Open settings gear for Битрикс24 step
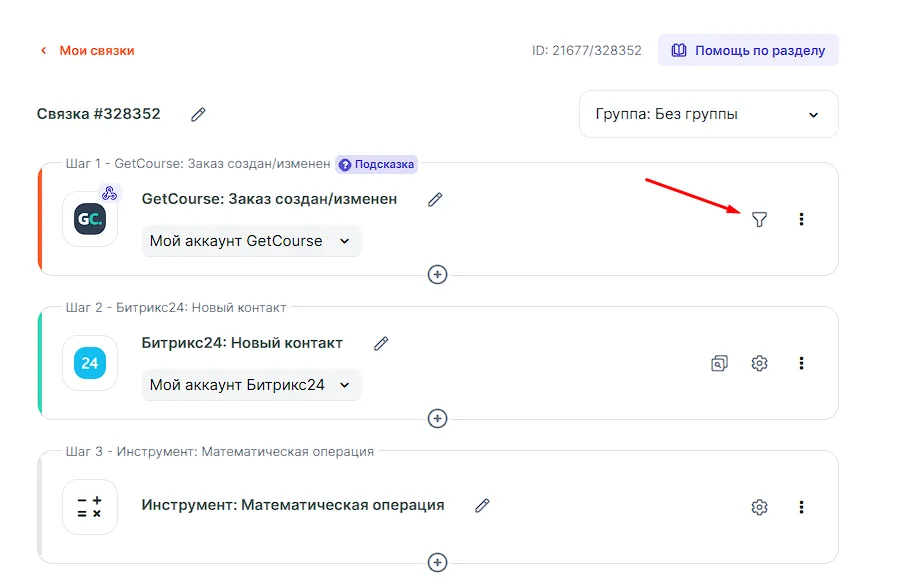 pyautogui.click(x=759, y=363)
